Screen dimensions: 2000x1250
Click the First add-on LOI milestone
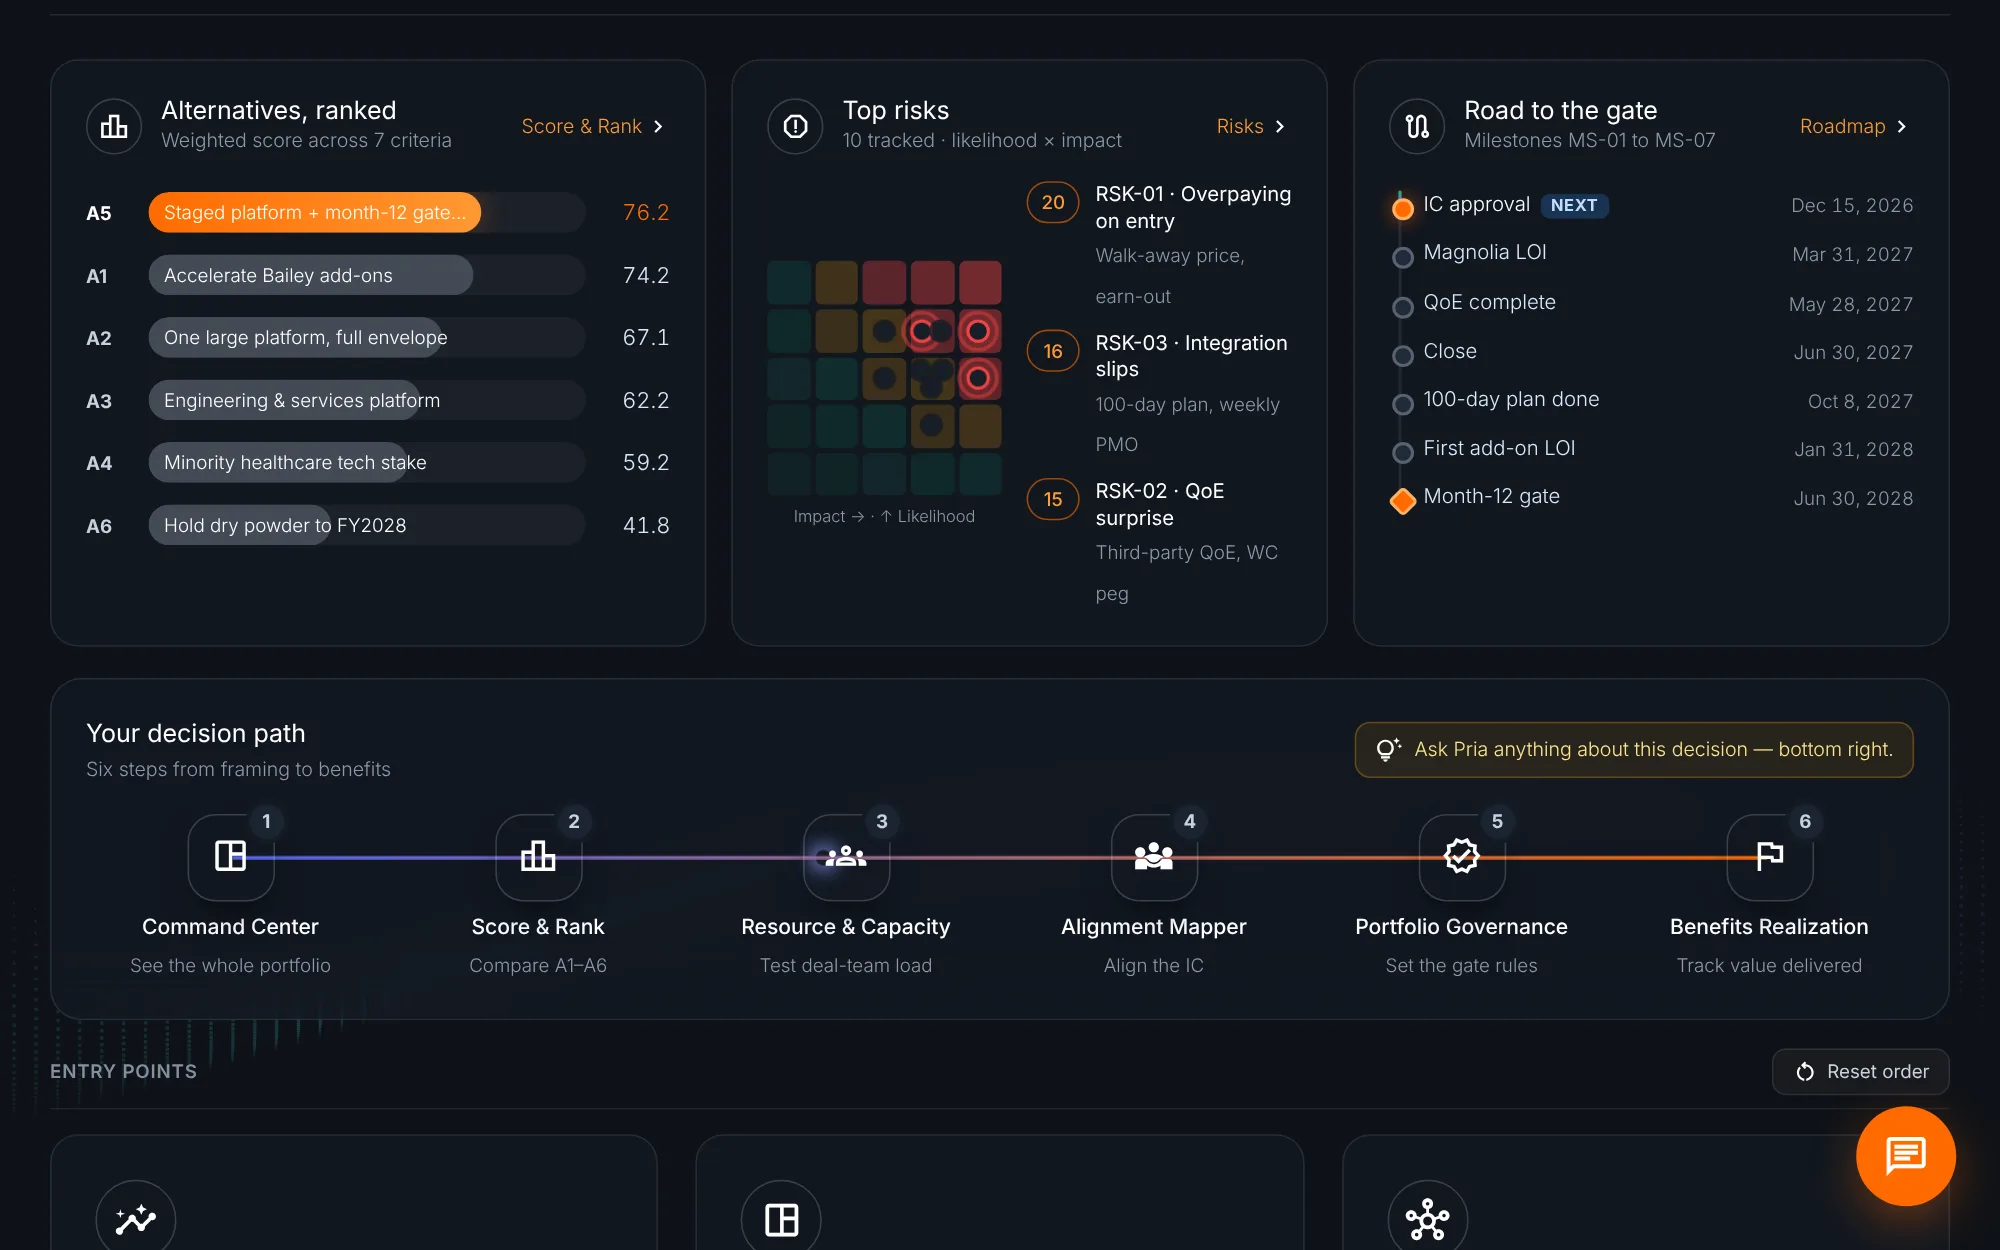[x=1499, y=449]
